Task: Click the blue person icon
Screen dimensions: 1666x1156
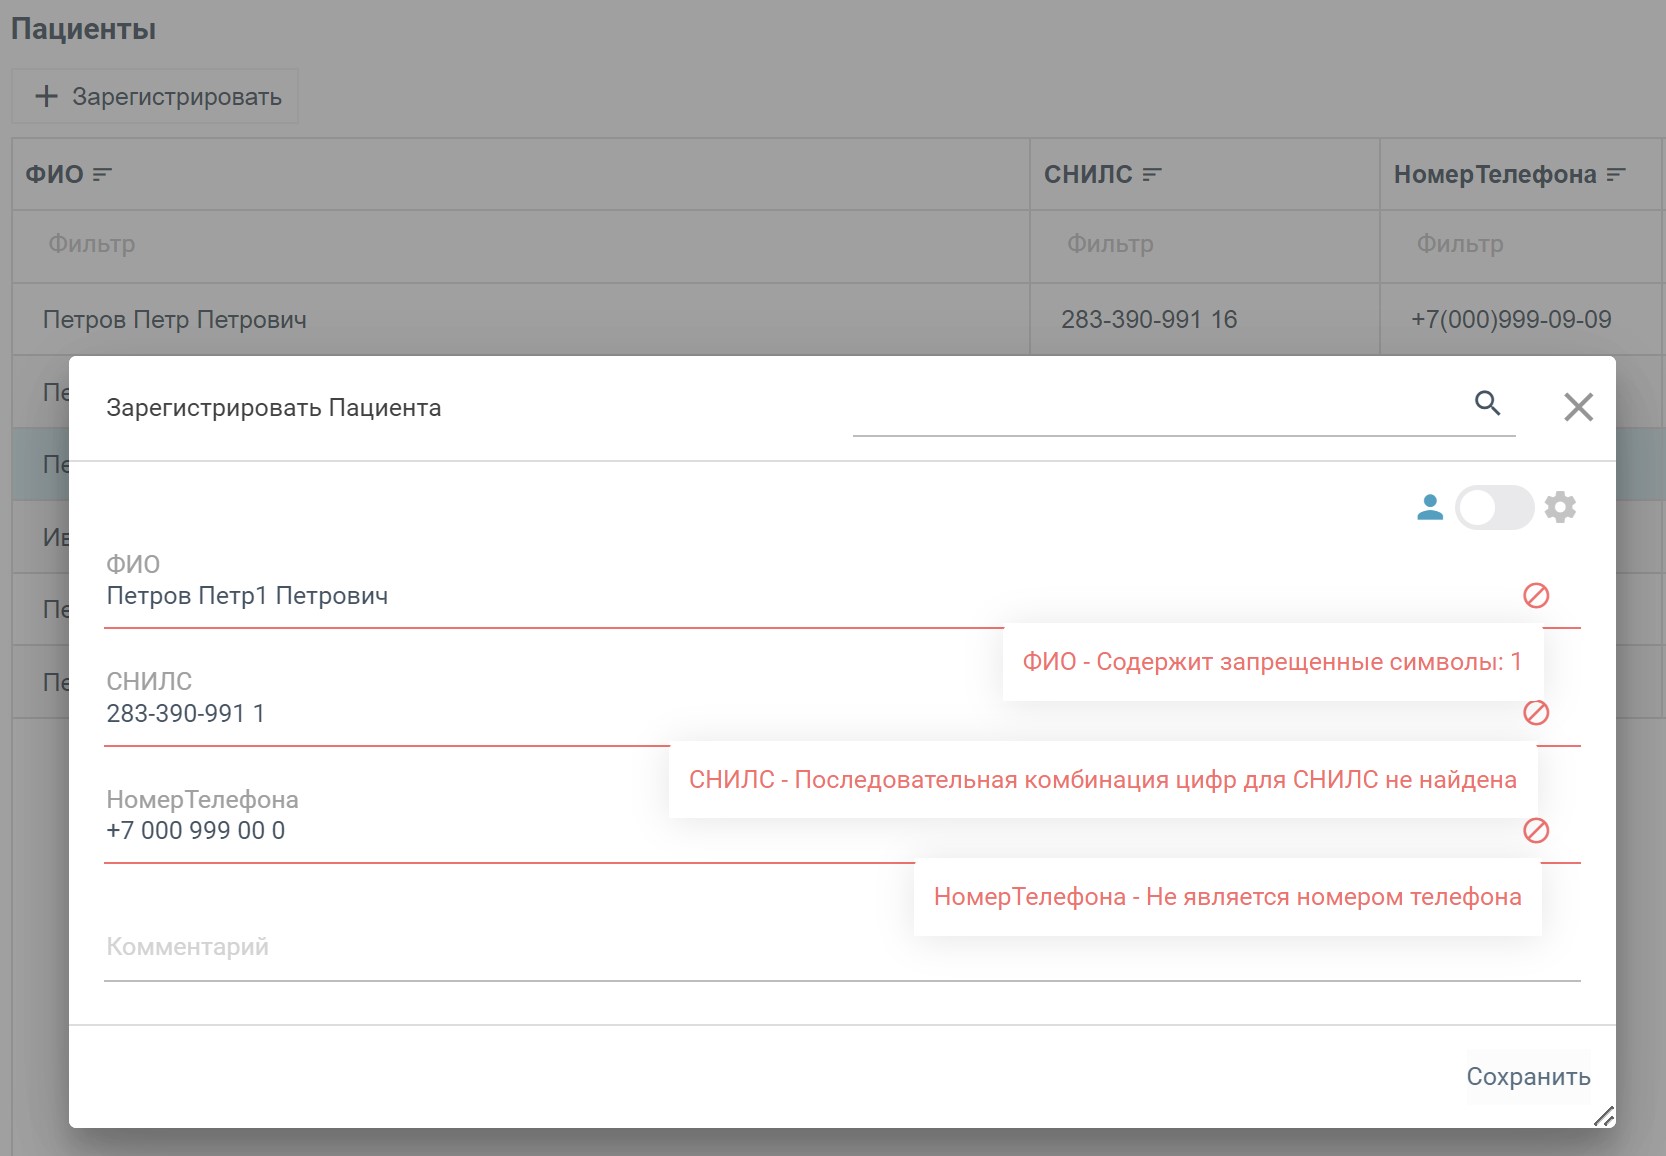Action: coord(1430,508)
